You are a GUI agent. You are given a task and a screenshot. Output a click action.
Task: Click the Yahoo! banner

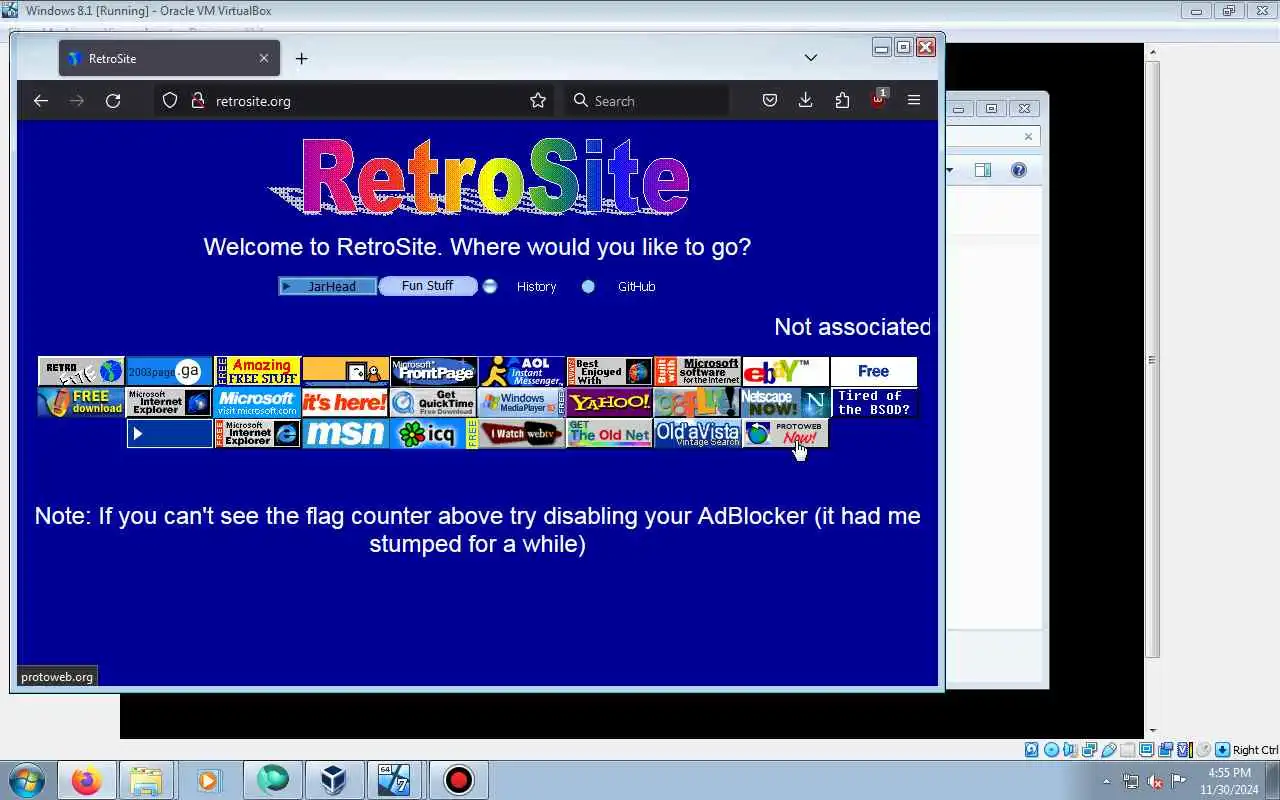(609, 402)
